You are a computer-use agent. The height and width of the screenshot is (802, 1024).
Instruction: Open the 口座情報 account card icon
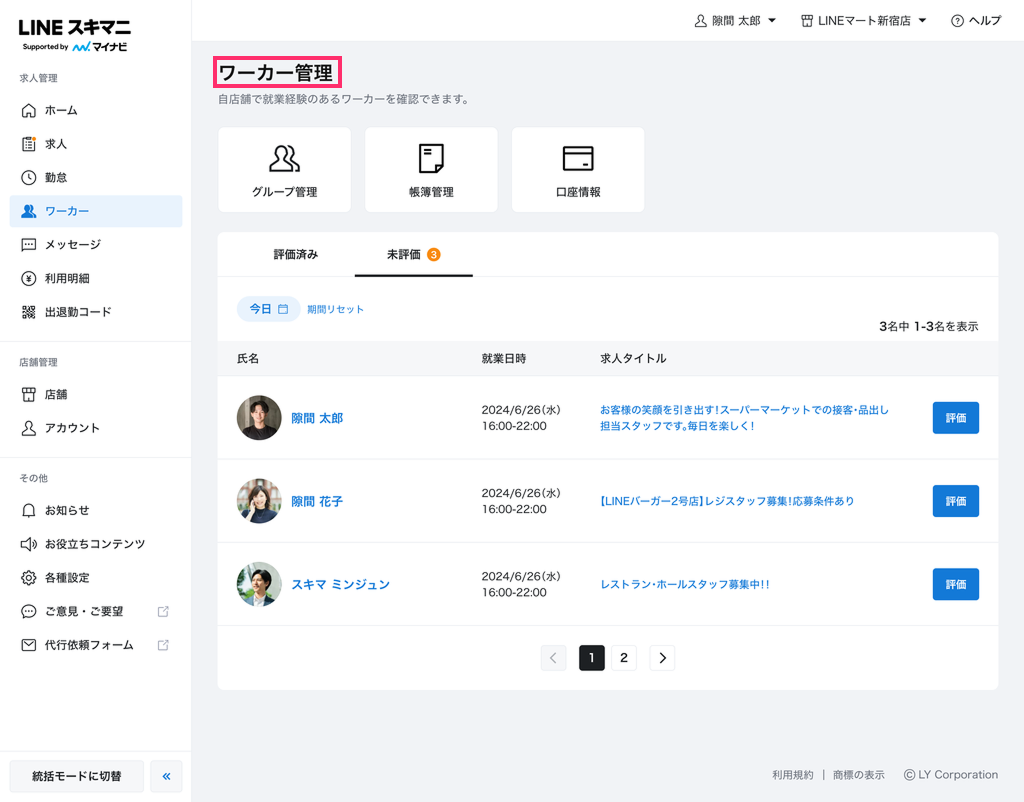pyautogui.click(x=578, y=159)
